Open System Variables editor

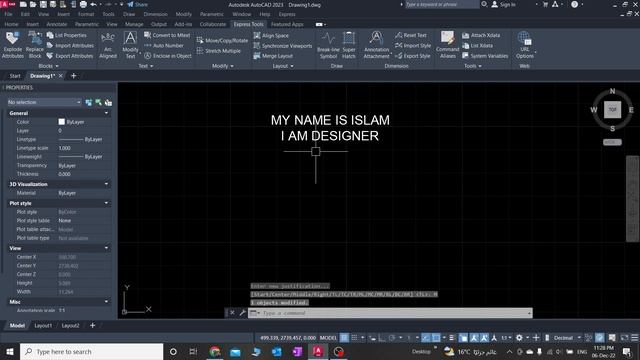(485, 56)
